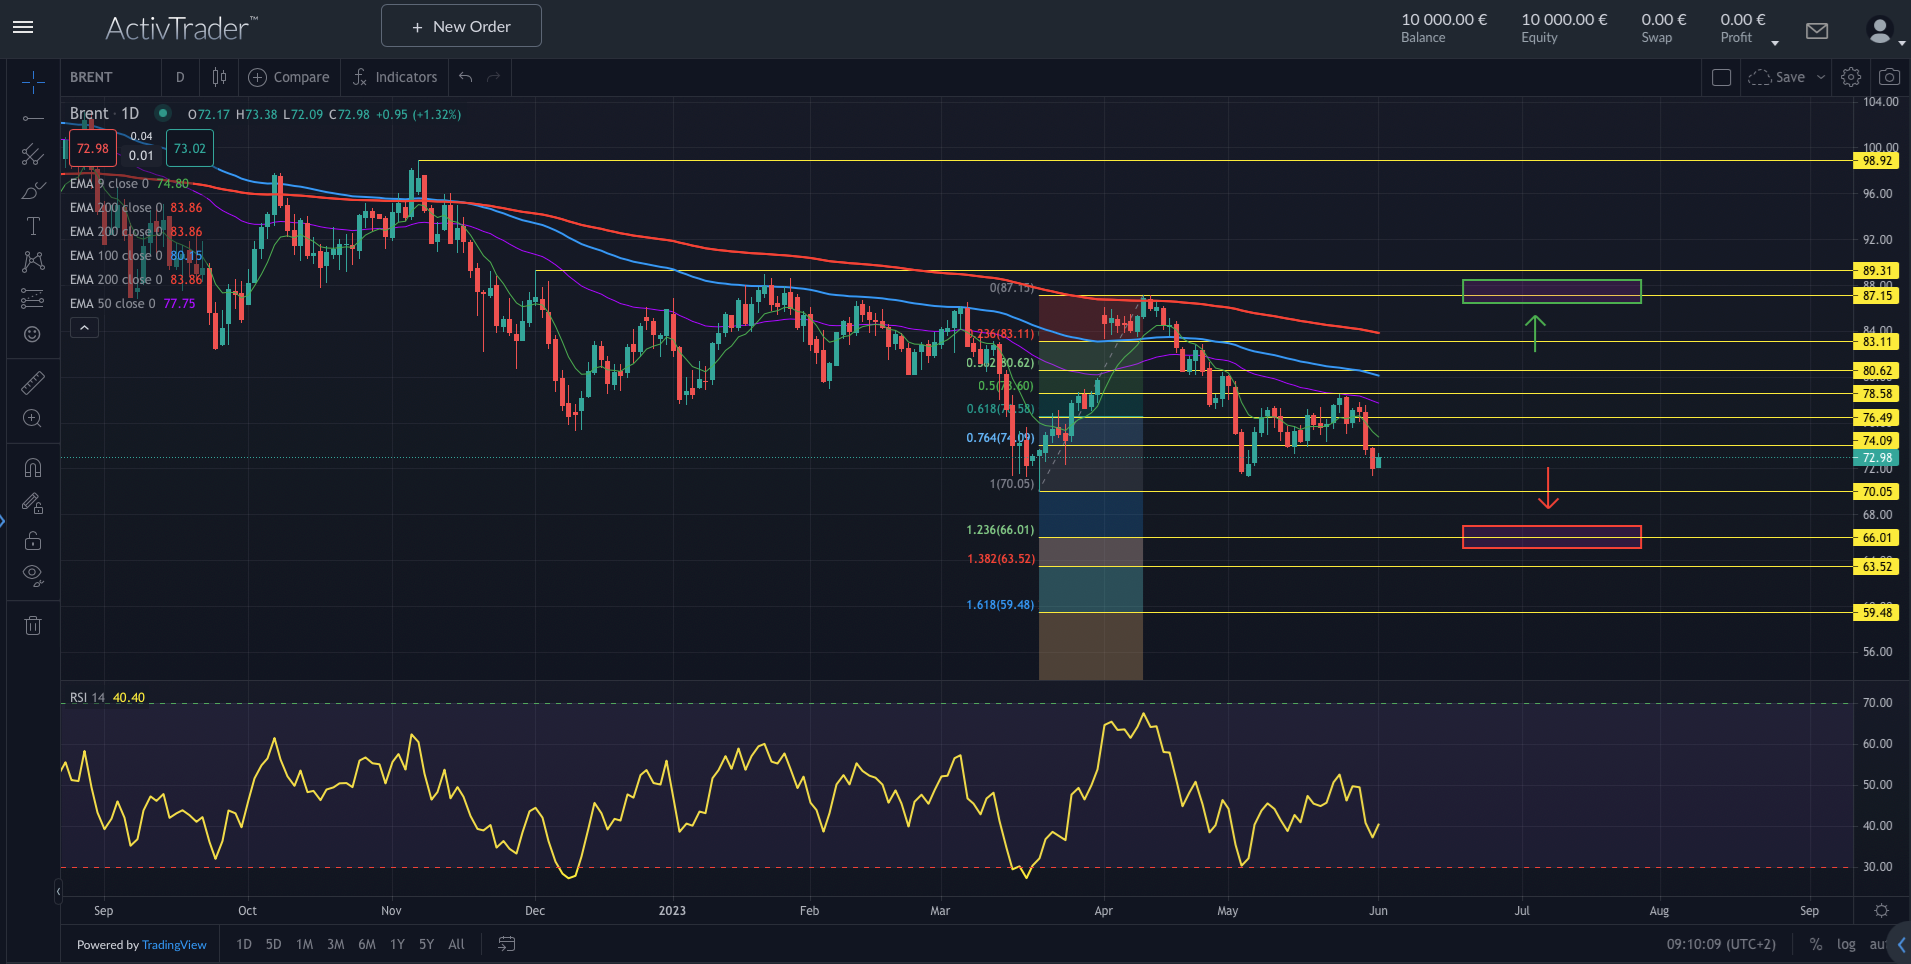1911x964 pixels.
Task: Click the New Order button
Action: [x=461, y=26]
